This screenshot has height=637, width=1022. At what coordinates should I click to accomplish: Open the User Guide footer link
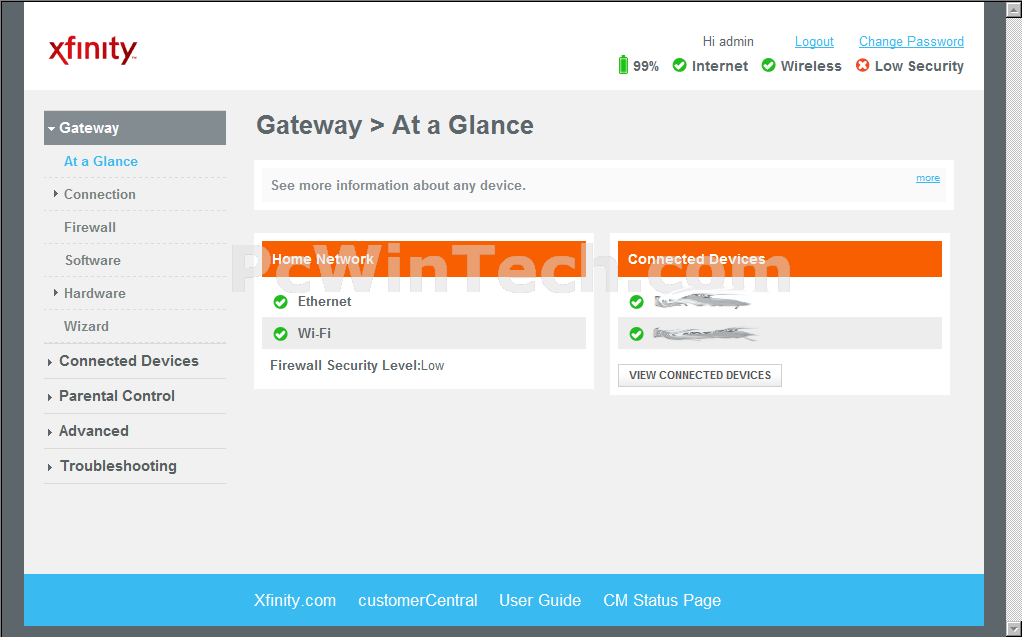(540, 600)
